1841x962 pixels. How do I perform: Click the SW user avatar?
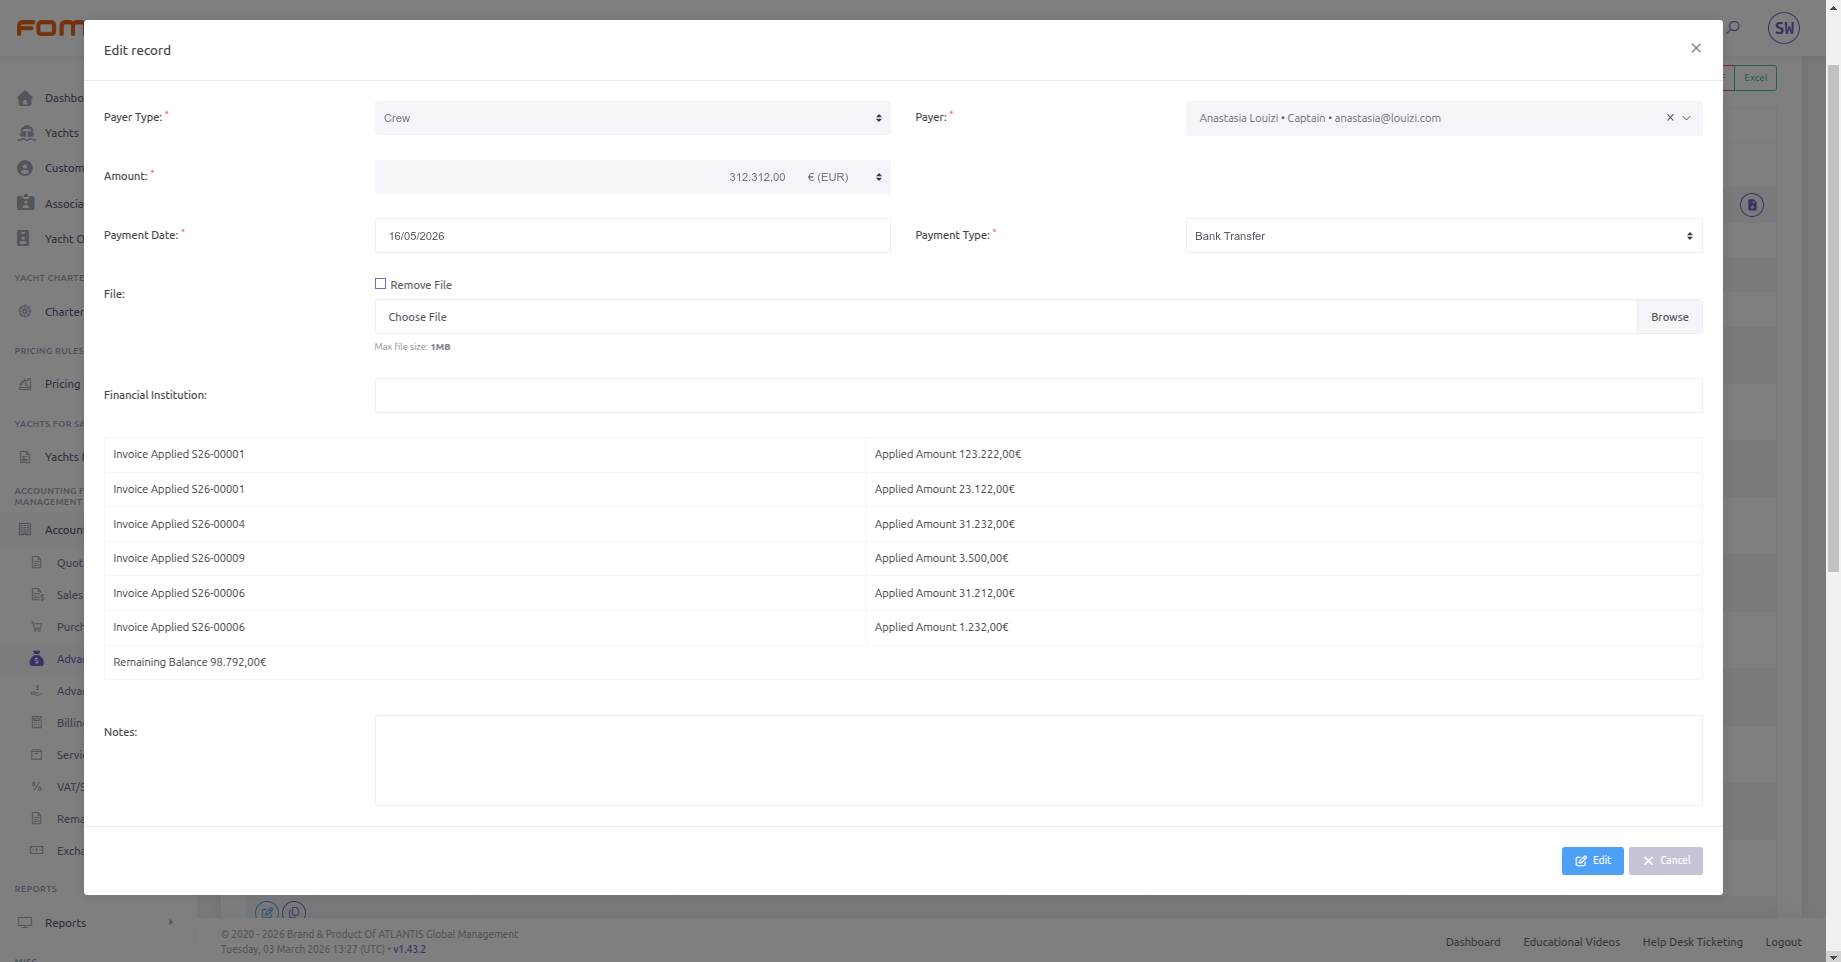click(1784, 28)
